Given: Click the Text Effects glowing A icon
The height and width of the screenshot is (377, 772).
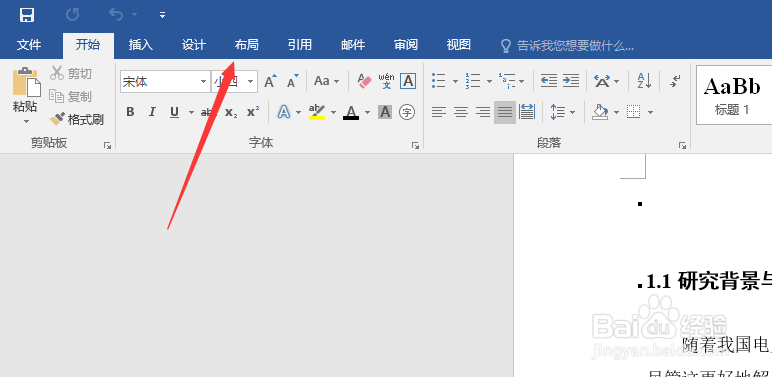Looking at the screenshot, I should coord(284,112).
